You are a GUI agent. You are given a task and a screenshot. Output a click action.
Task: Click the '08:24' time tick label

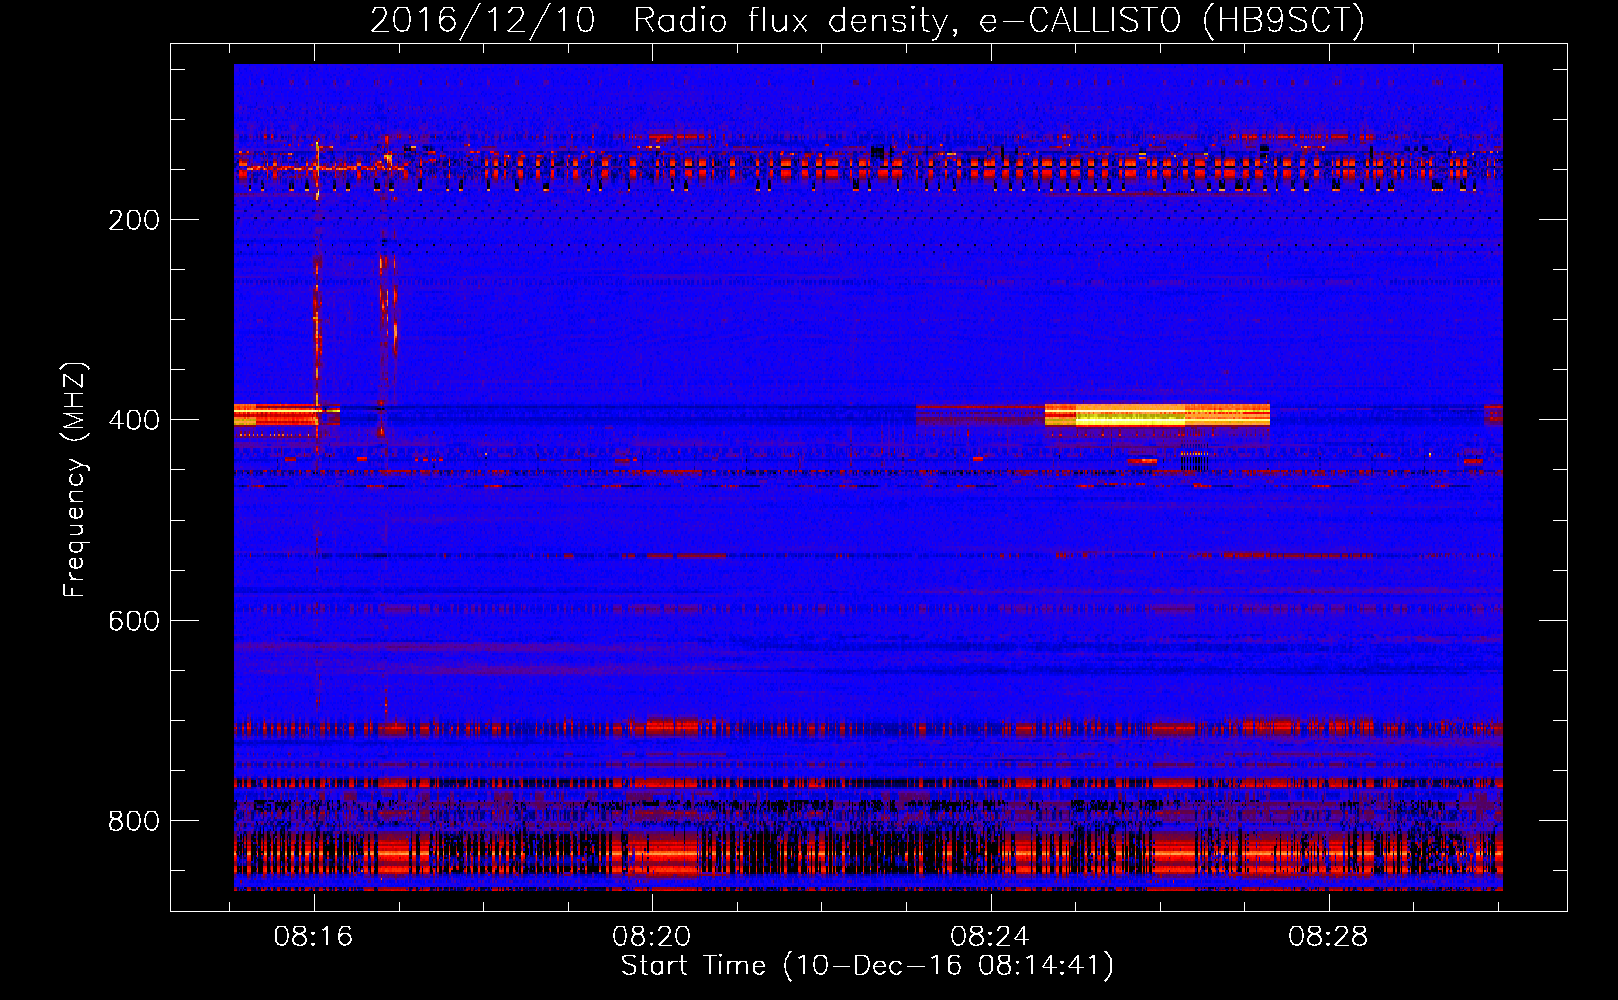(990, 937)
